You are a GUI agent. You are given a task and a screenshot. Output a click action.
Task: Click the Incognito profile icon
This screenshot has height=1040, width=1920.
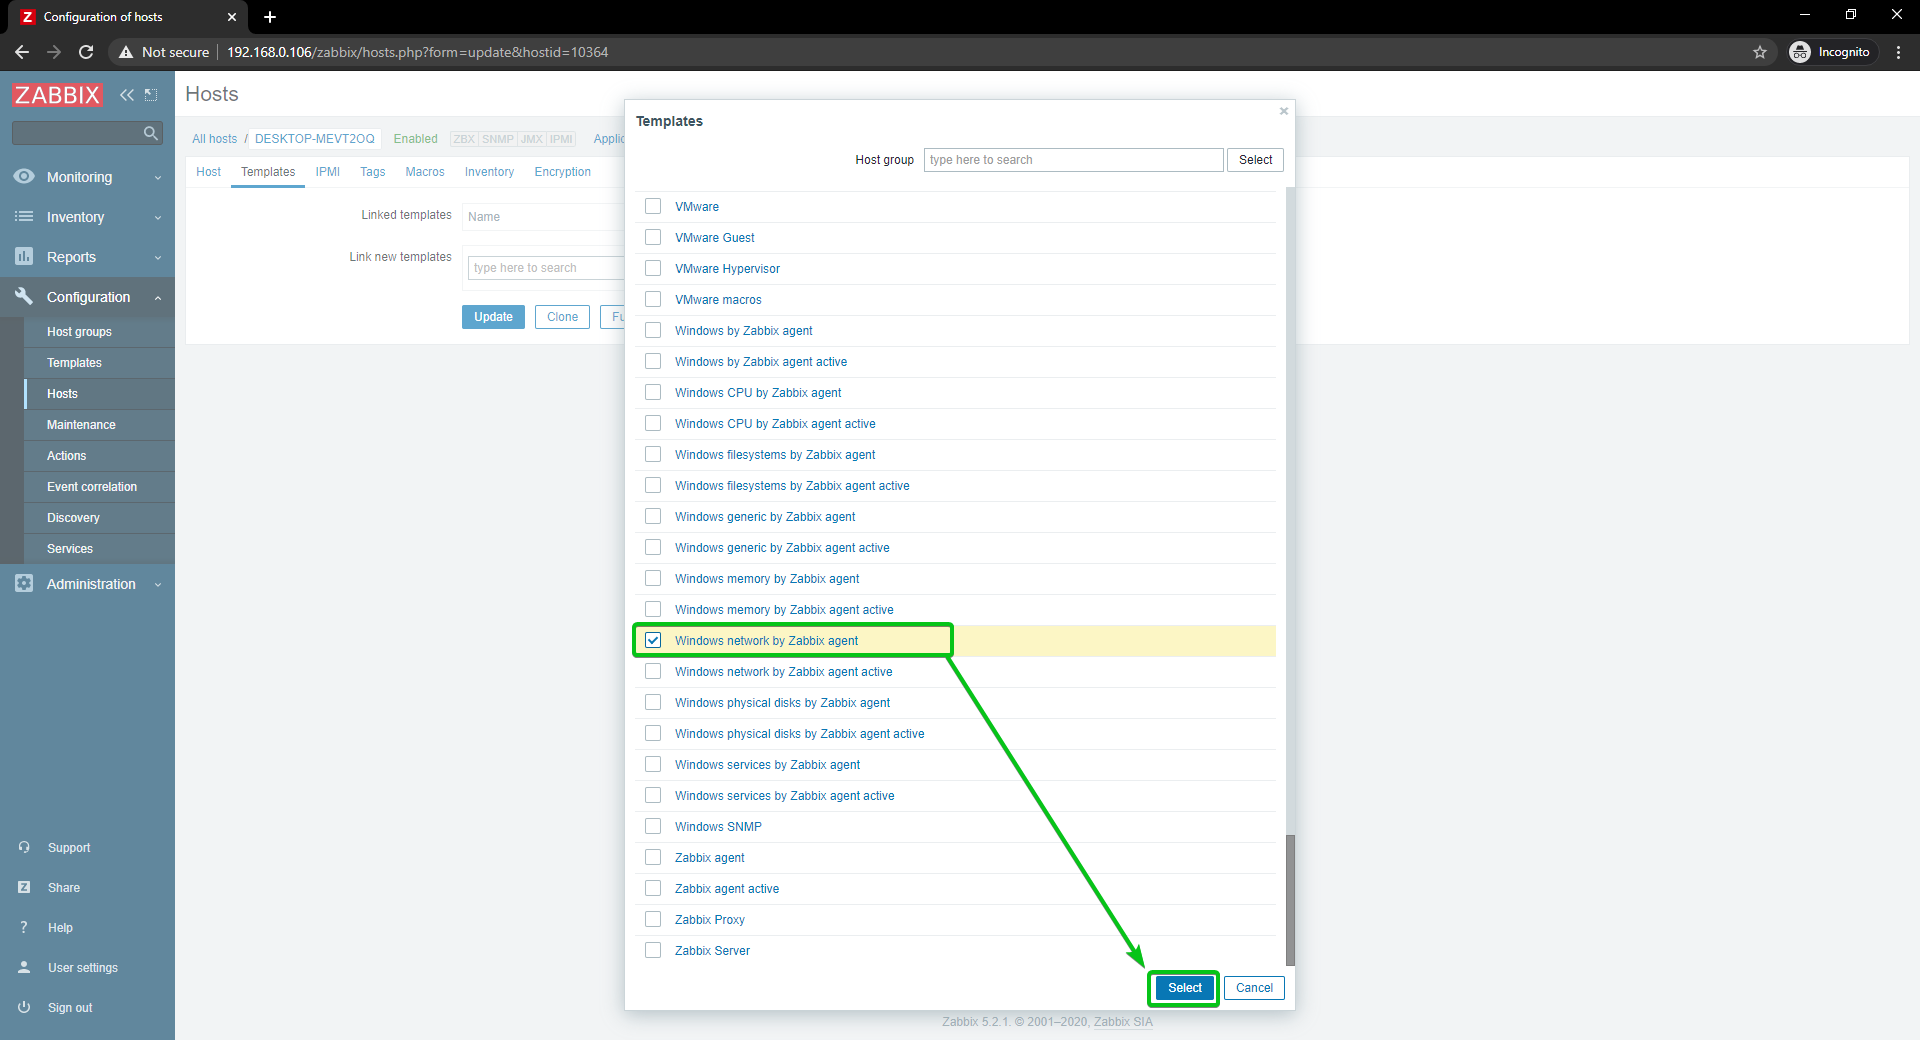coord(1800,52)
